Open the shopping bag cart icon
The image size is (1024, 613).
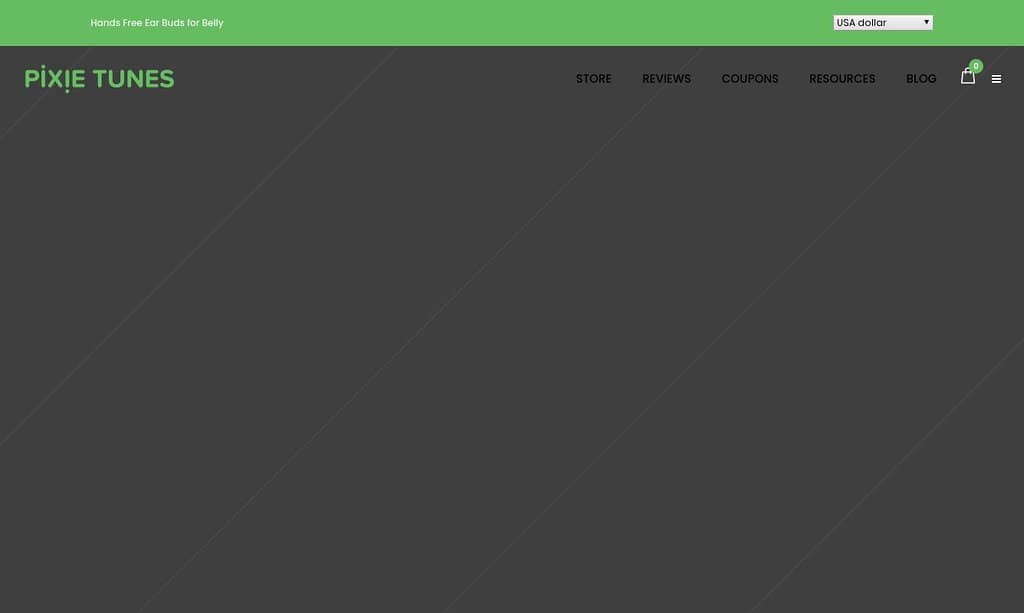click(x=967, y=77)
